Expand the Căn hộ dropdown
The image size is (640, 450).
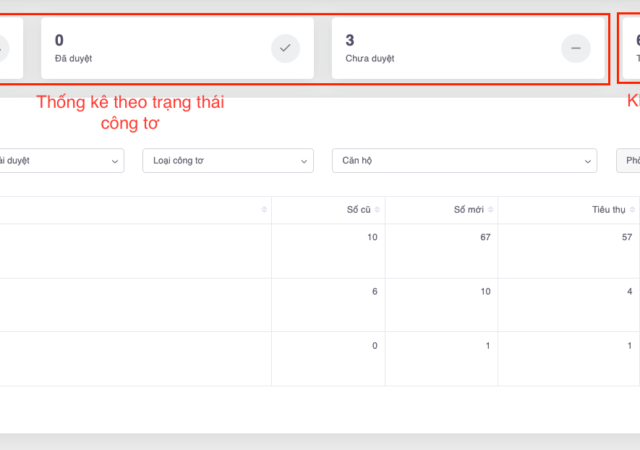click(x=465, y=160)
